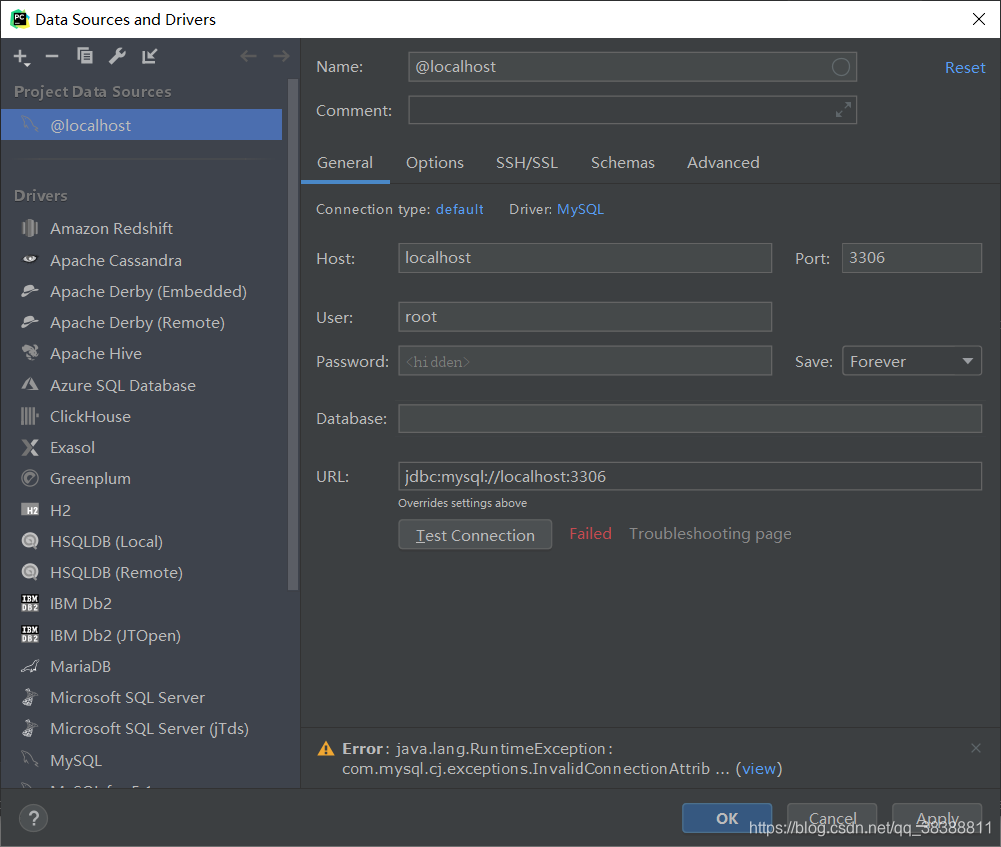
Task: Go back with the left arrow
Action: pos(248,56)
